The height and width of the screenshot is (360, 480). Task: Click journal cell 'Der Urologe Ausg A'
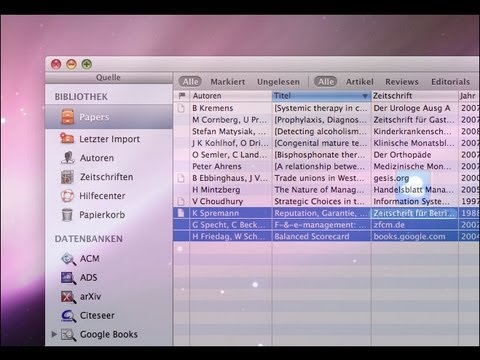coord(412,108)
